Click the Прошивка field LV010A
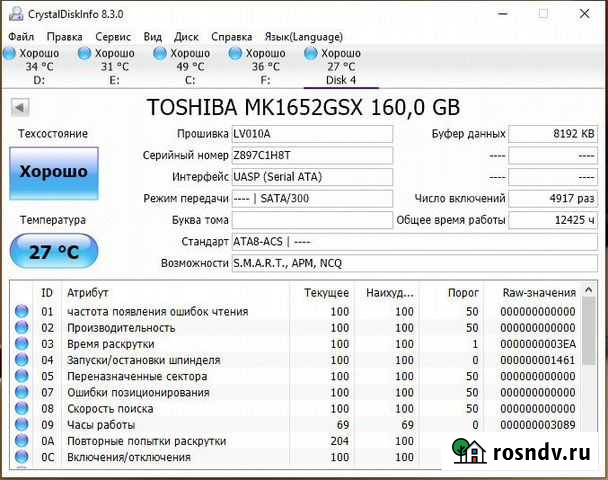 pos(312,134)
